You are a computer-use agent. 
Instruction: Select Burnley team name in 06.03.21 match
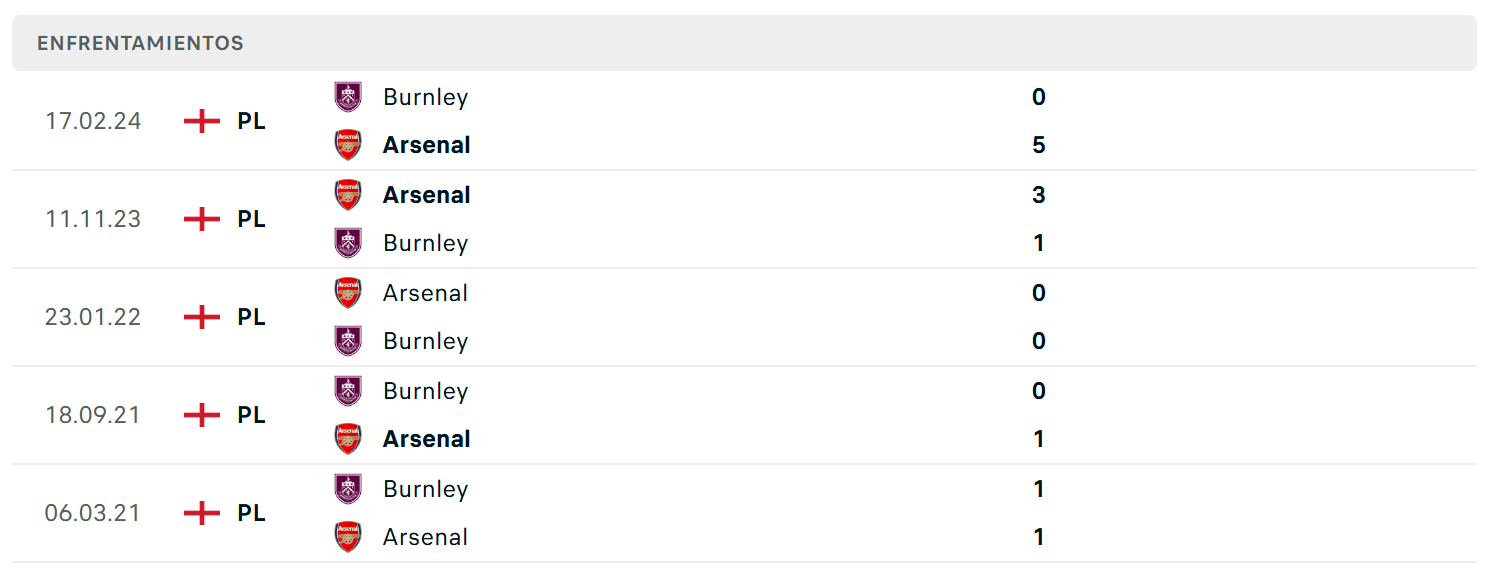point(425,489)
